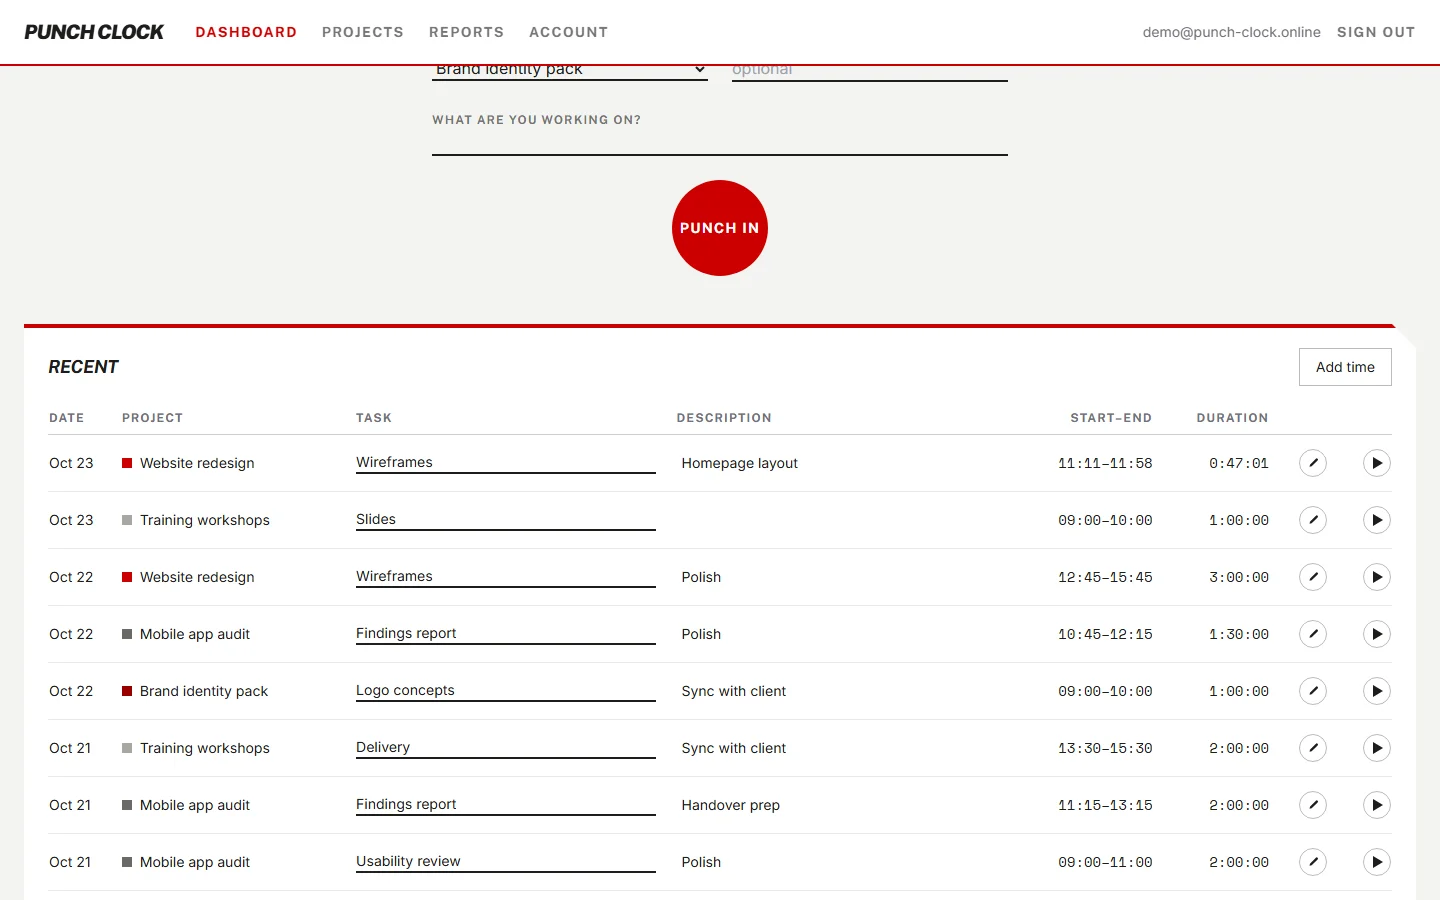Screen dimensions: 1440x900
Task: Click the Slides task field
Action: point(506,520)
